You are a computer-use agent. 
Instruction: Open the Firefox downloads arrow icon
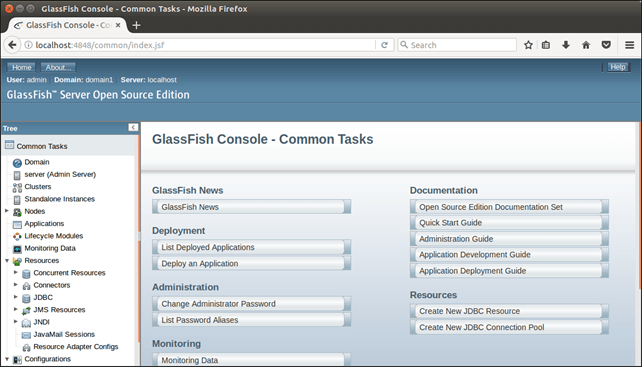tap(566, 45)
